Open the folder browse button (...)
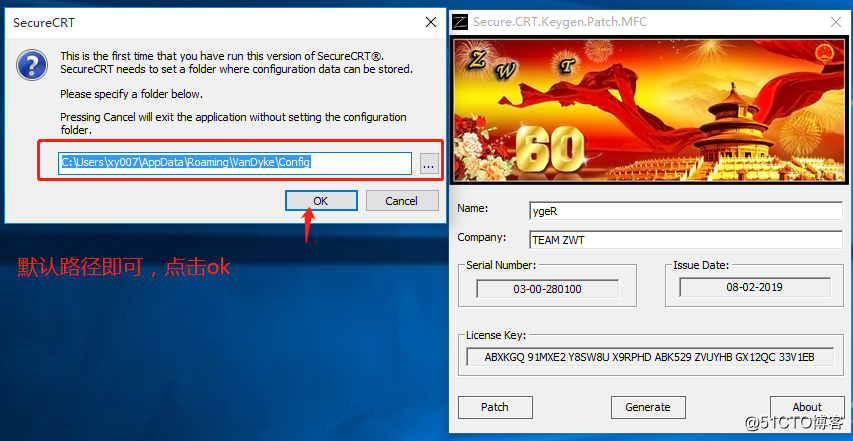Screen dimensions: 853x441 click(430, 164)
